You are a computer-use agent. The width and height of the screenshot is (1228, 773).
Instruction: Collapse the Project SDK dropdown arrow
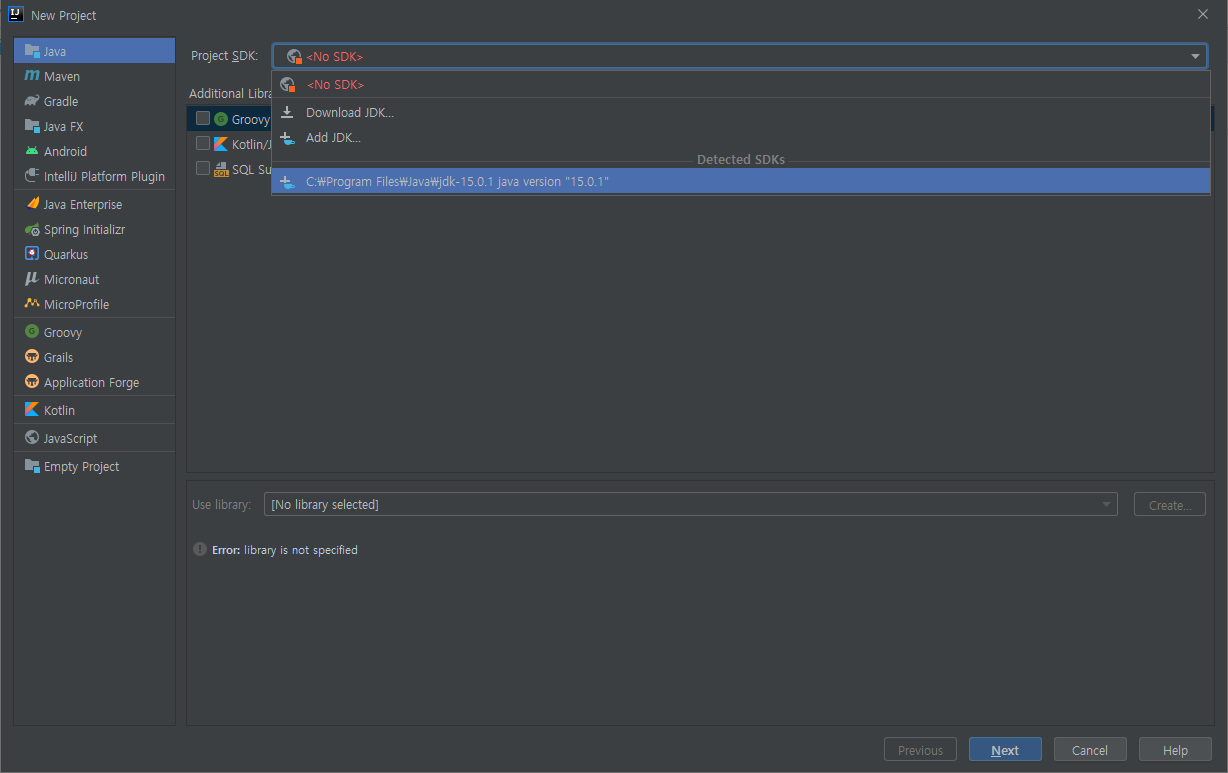pos(1195,56)
